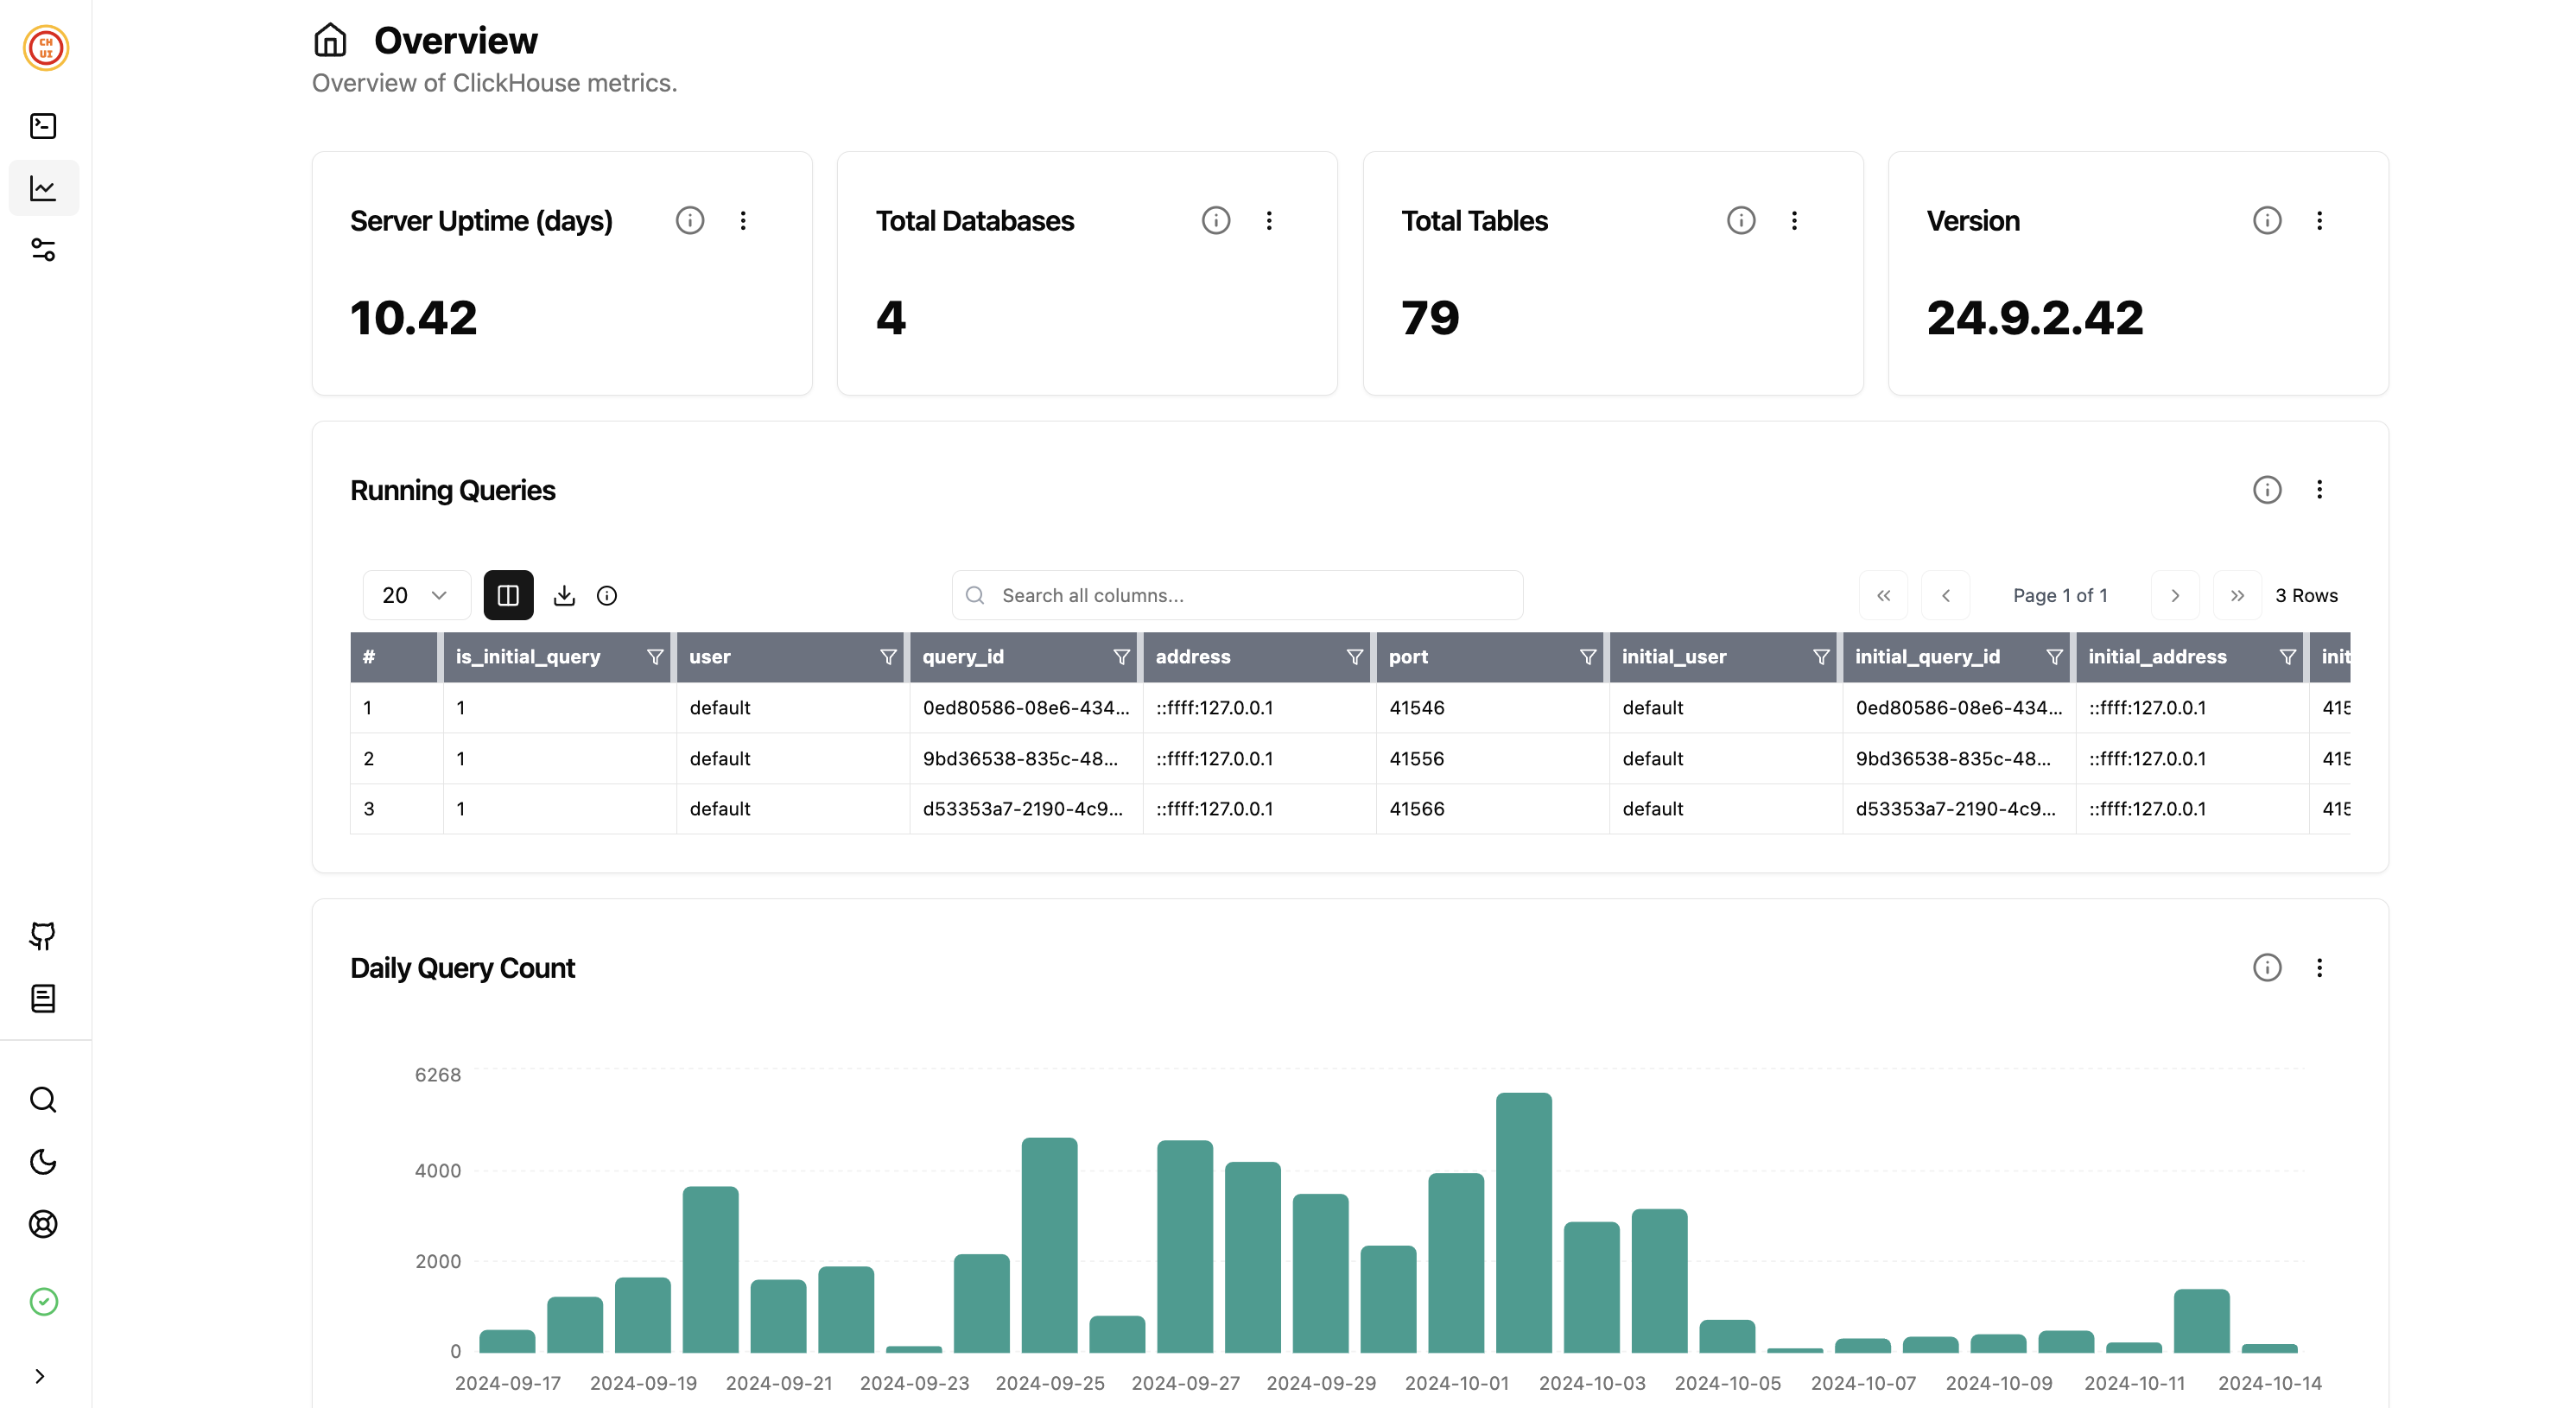Click the '3 Rows' count label

(2306, 596)
